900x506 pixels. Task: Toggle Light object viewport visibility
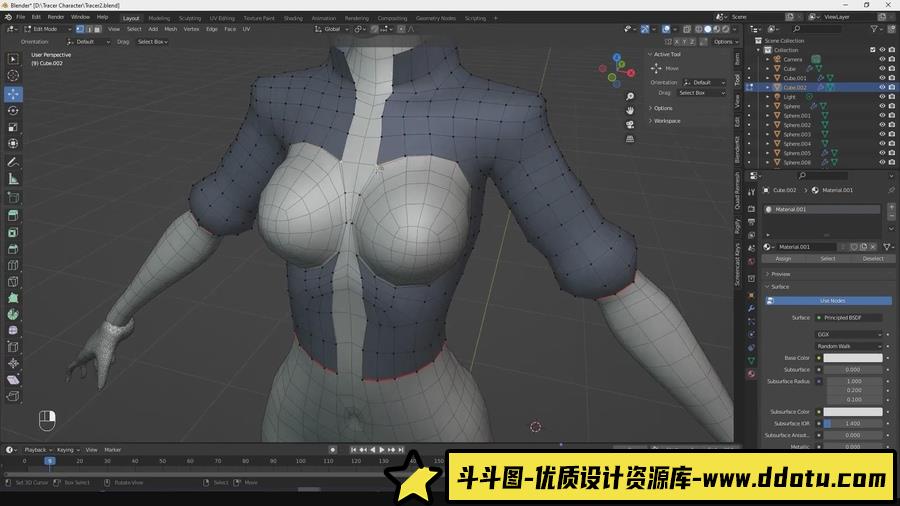[x=882, y=97]
